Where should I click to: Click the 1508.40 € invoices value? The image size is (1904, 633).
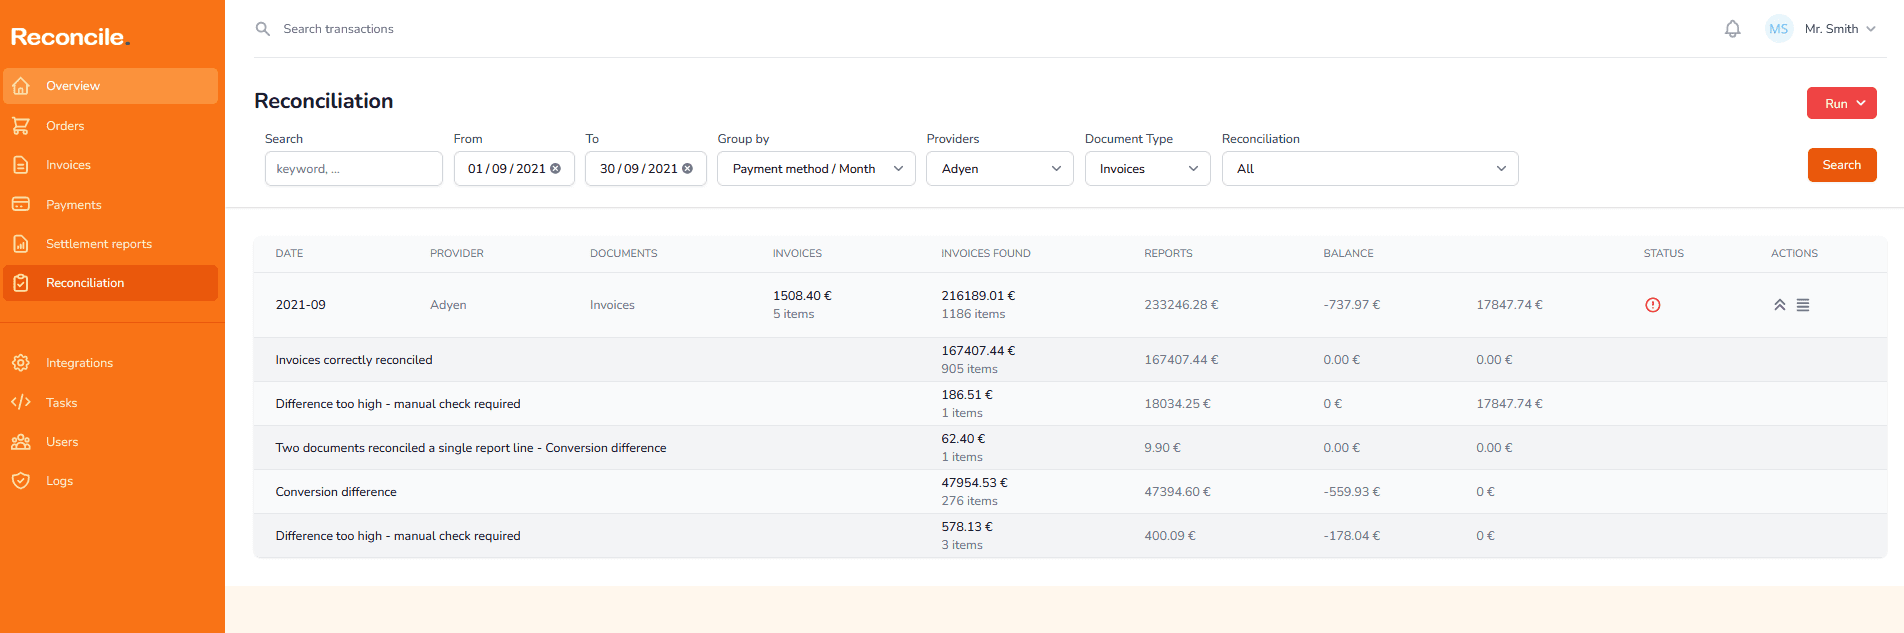click(802, 296)
